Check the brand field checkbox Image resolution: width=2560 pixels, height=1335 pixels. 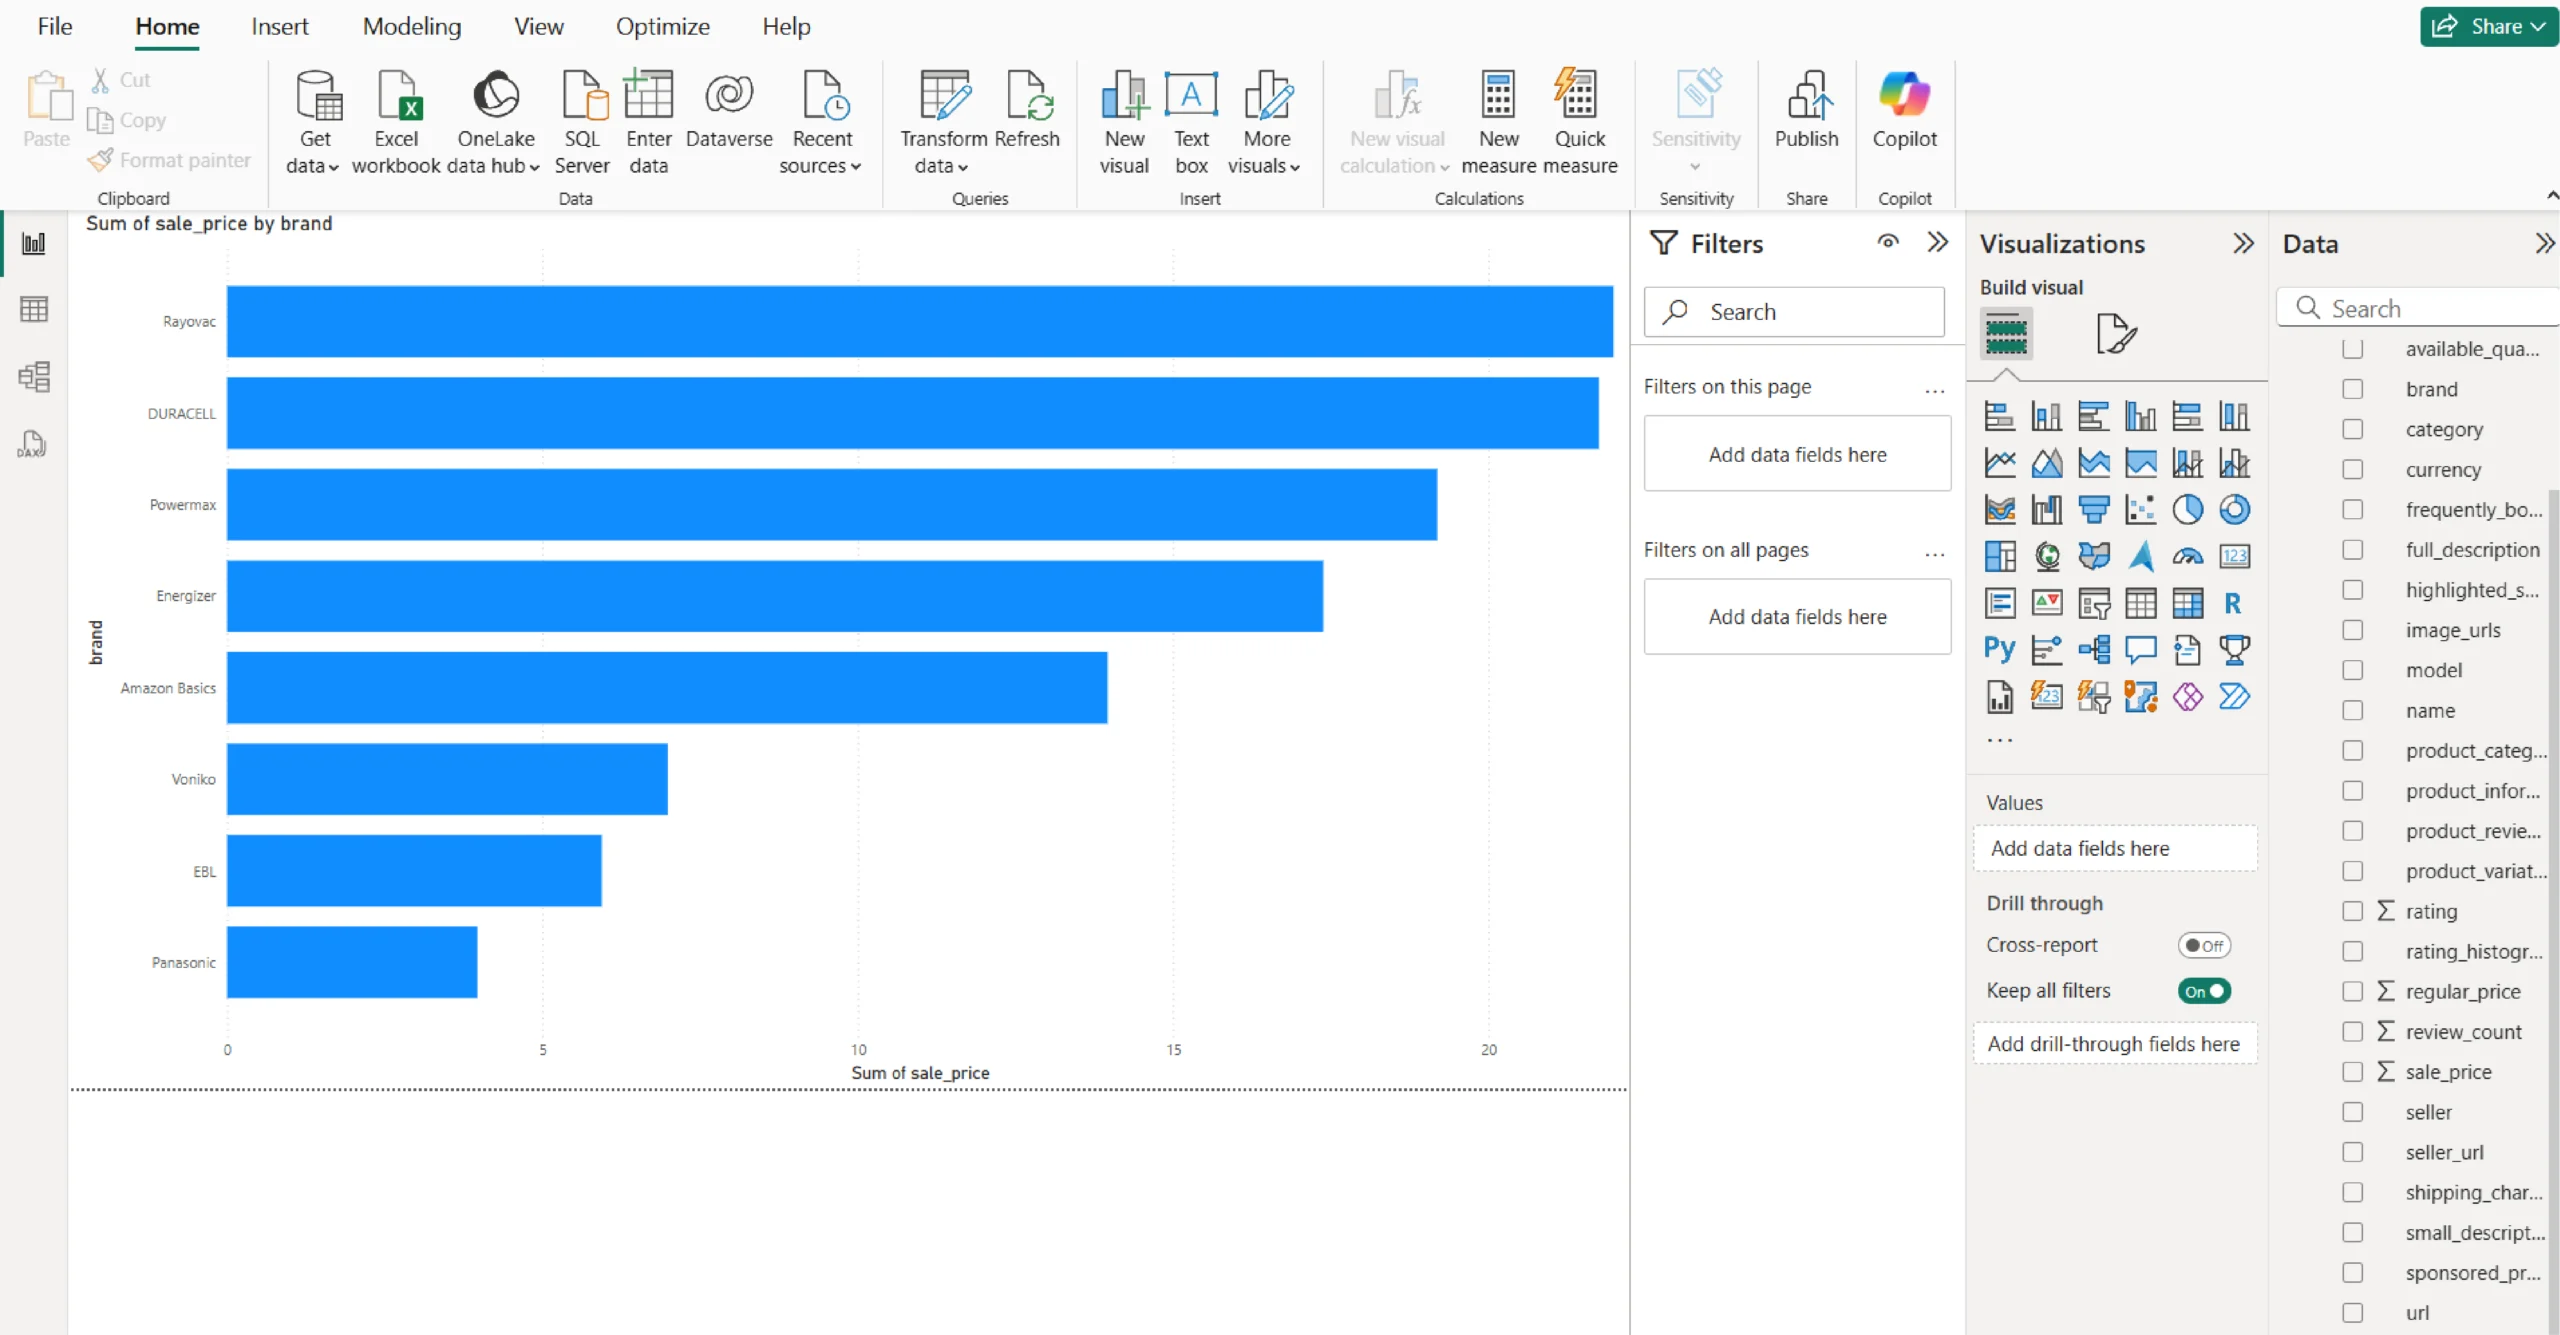(2352, 389)
